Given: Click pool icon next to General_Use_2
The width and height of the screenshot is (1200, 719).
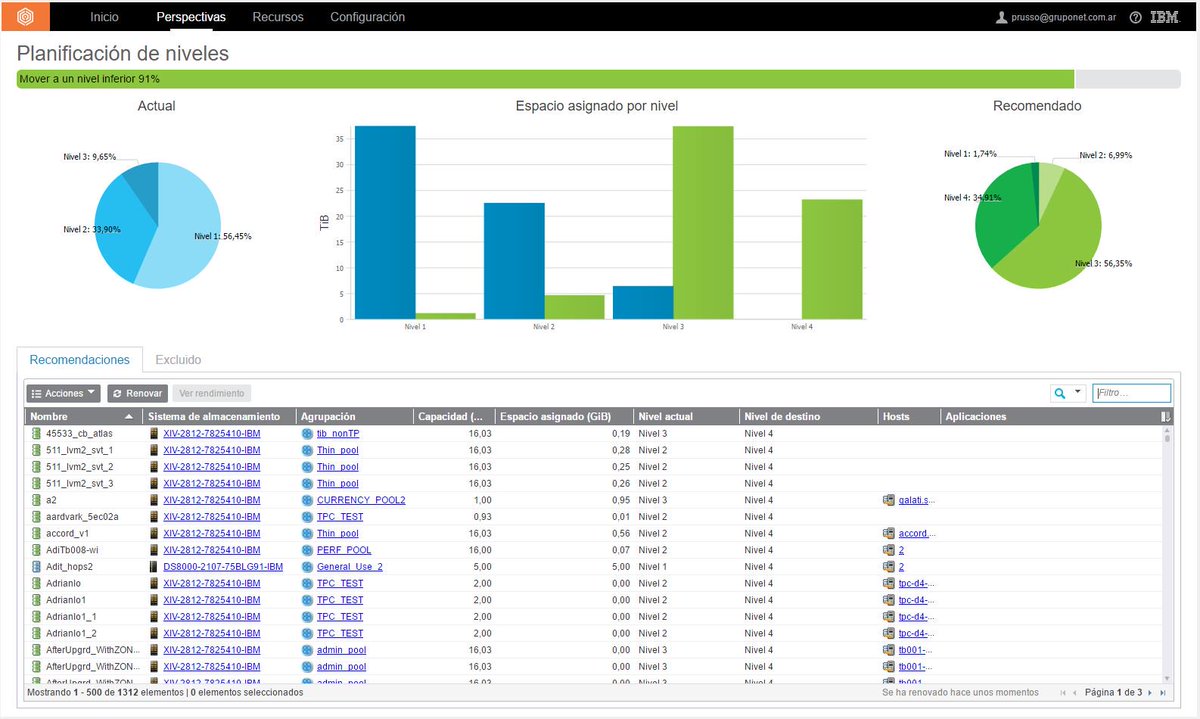Looking at the screenshot, I should click(x=307, y=566).
